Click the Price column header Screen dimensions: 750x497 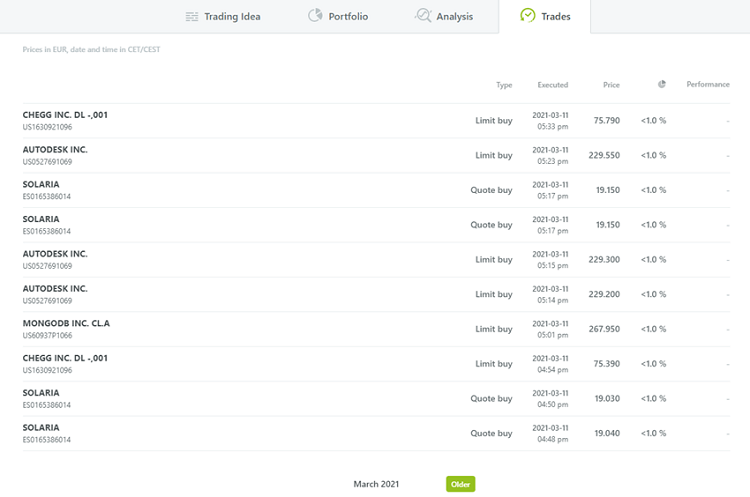[x=611, y=85]
